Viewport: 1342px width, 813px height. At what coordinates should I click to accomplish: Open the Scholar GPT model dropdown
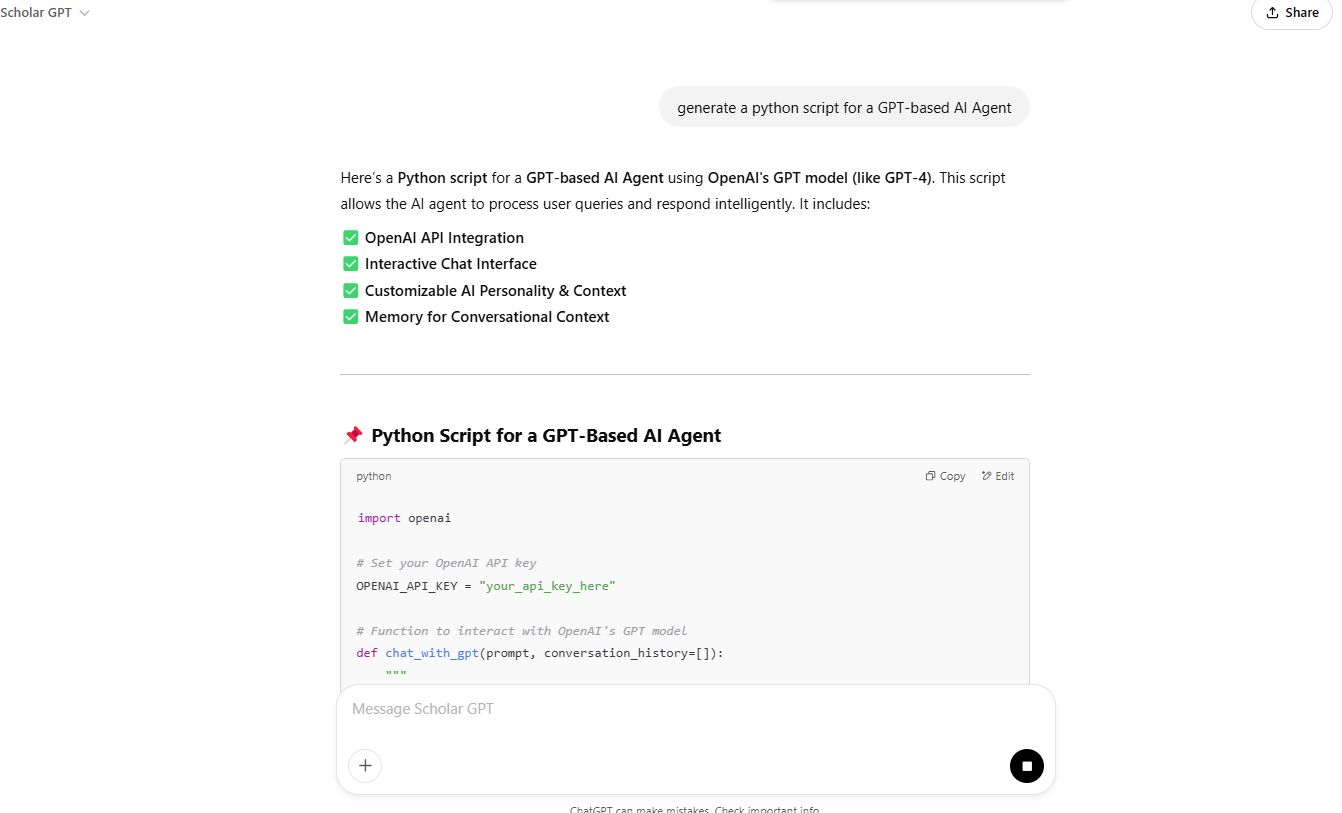click(45, 13)
